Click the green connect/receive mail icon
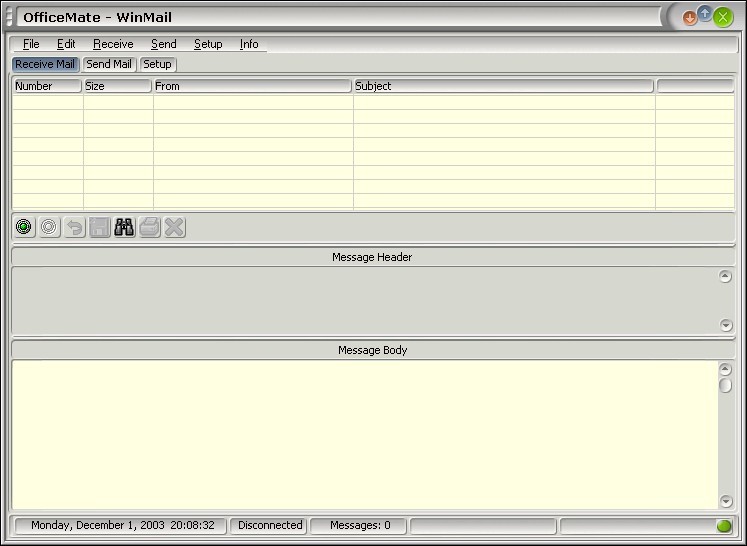Viewport: 747px width, 546px height. (x=24, y=227)
